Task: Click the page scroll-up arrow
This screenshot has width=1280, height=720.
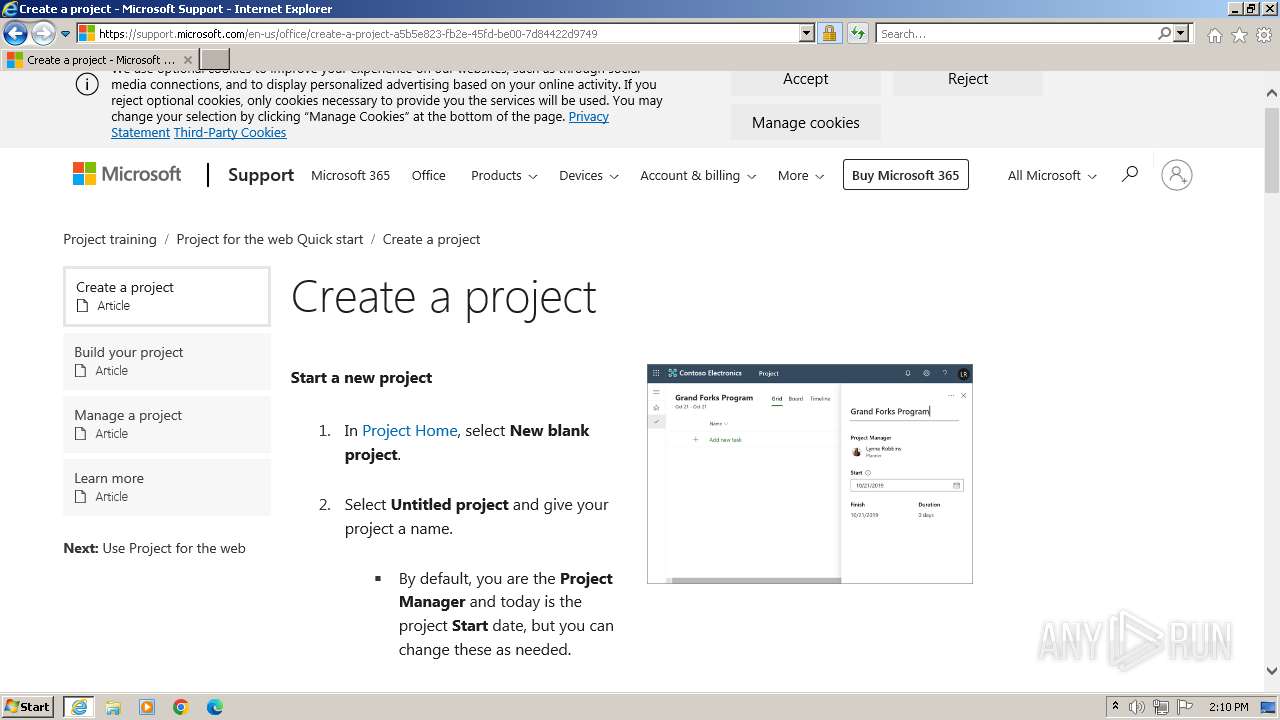Action: coord(1272,93)
